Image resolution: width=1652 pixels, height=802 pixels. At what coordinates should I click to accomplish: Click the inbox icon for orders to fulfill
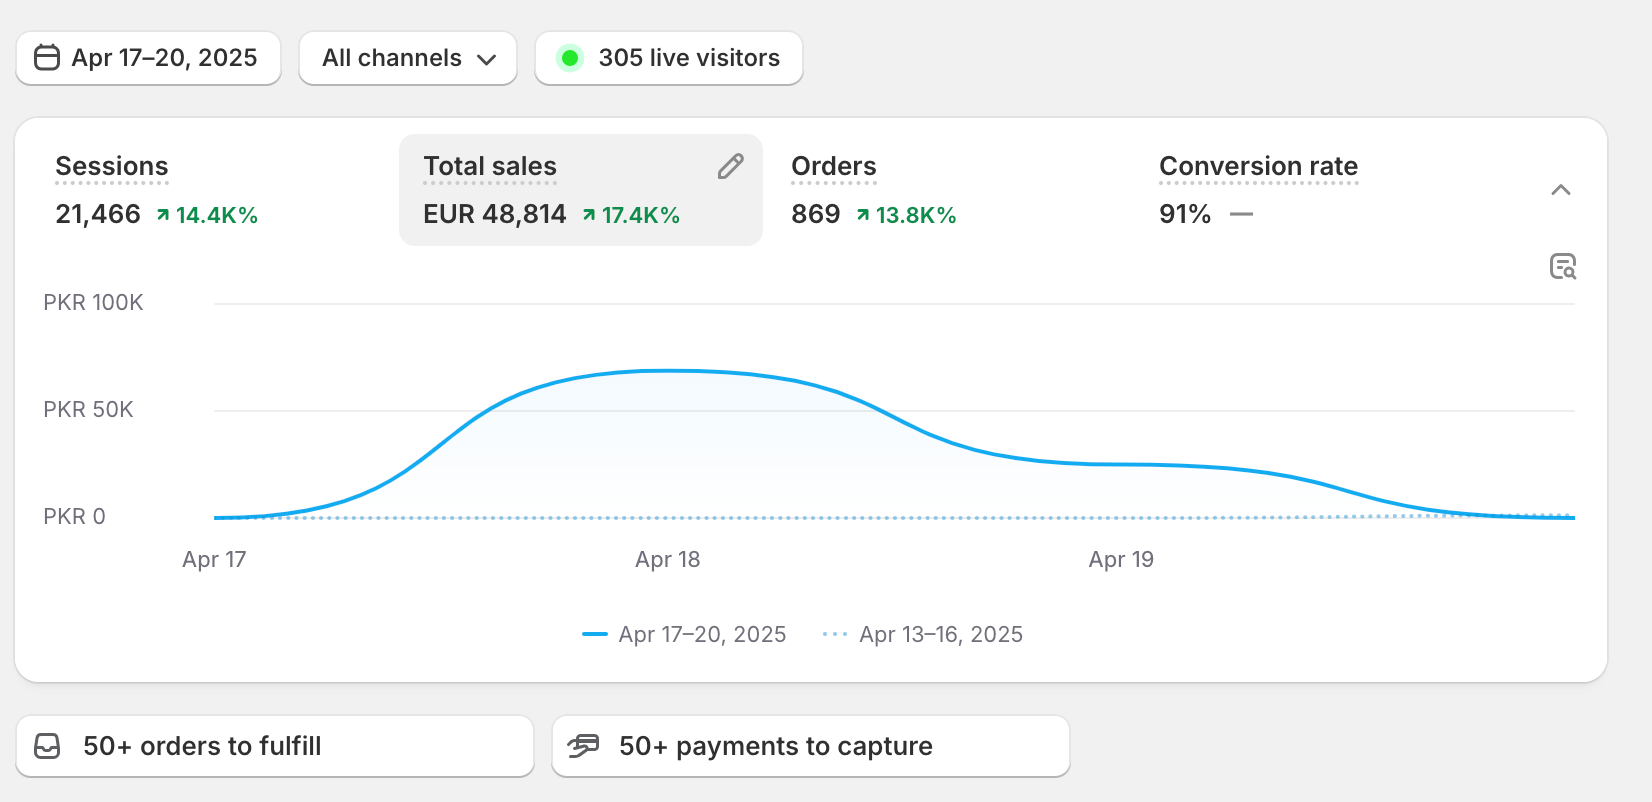point(48,746)
